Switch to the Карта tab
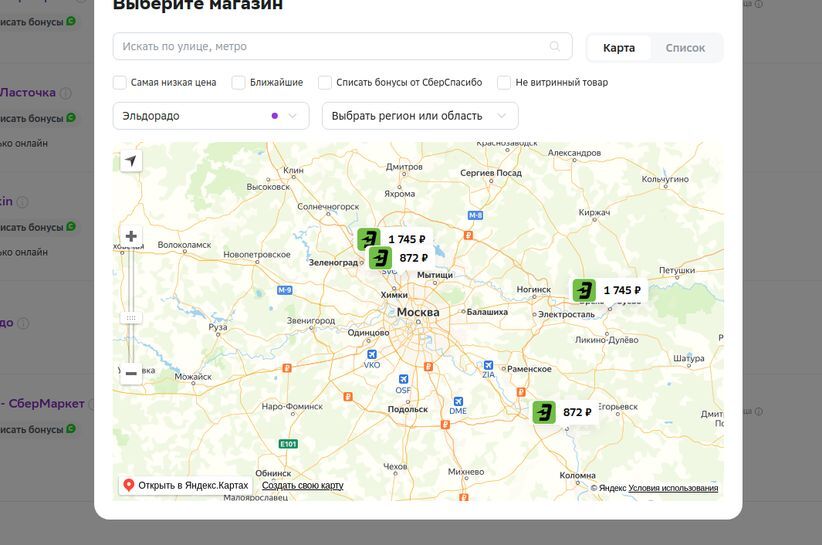Viewport: 822px width, 545px height. coord(619,48)
